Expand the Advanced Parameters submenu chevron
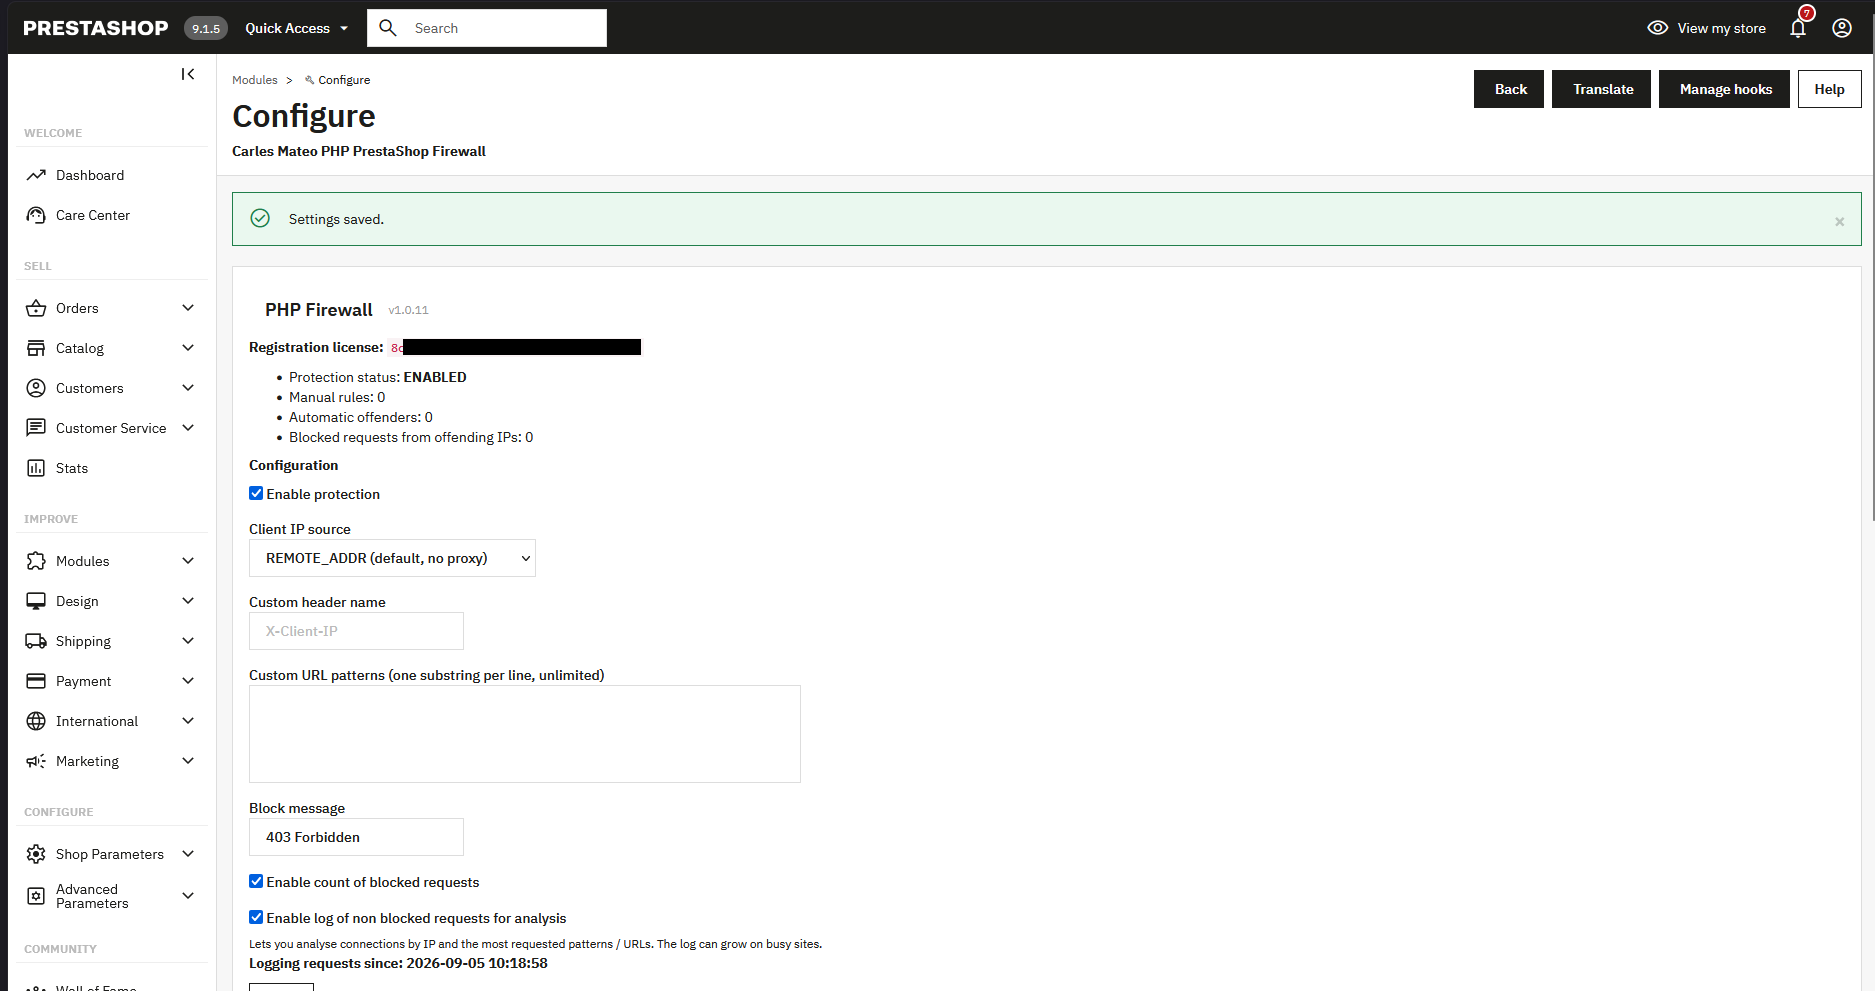1875x991 pixels. tap(188, 896)
